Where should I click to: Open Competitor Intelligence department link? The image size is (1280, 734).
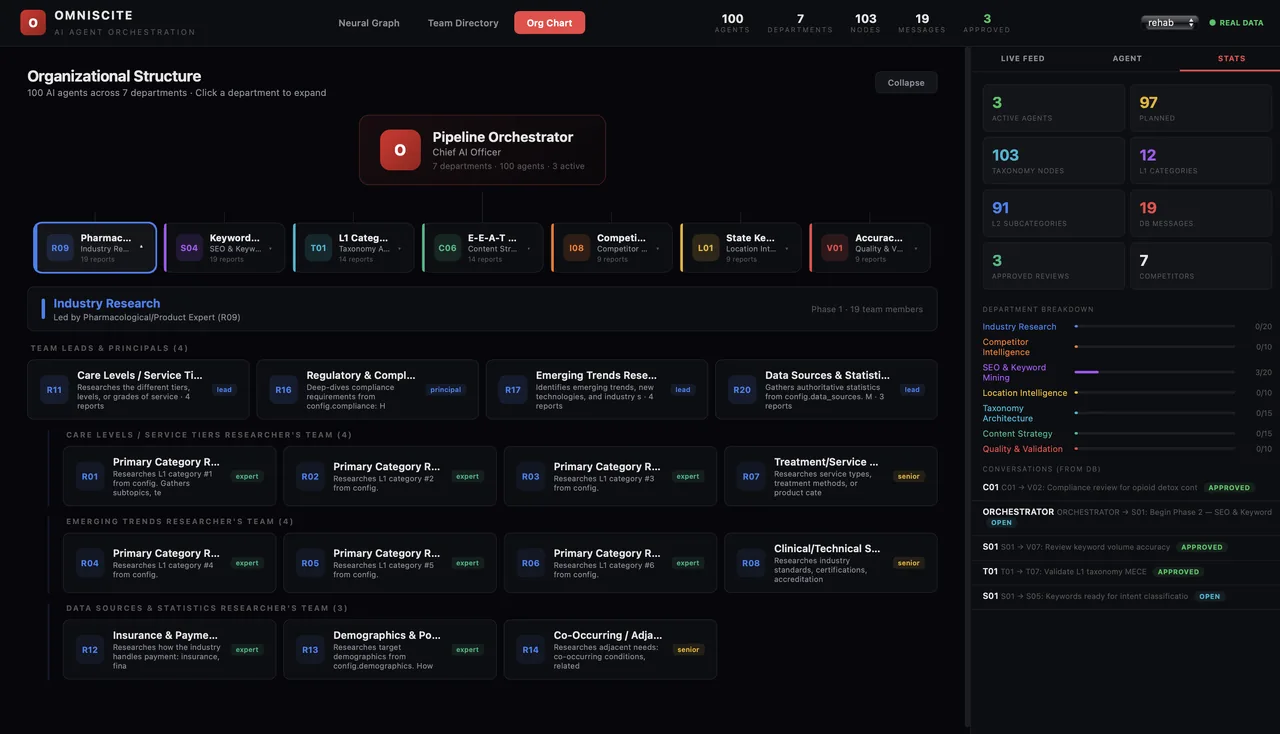tap(1006, 347)
